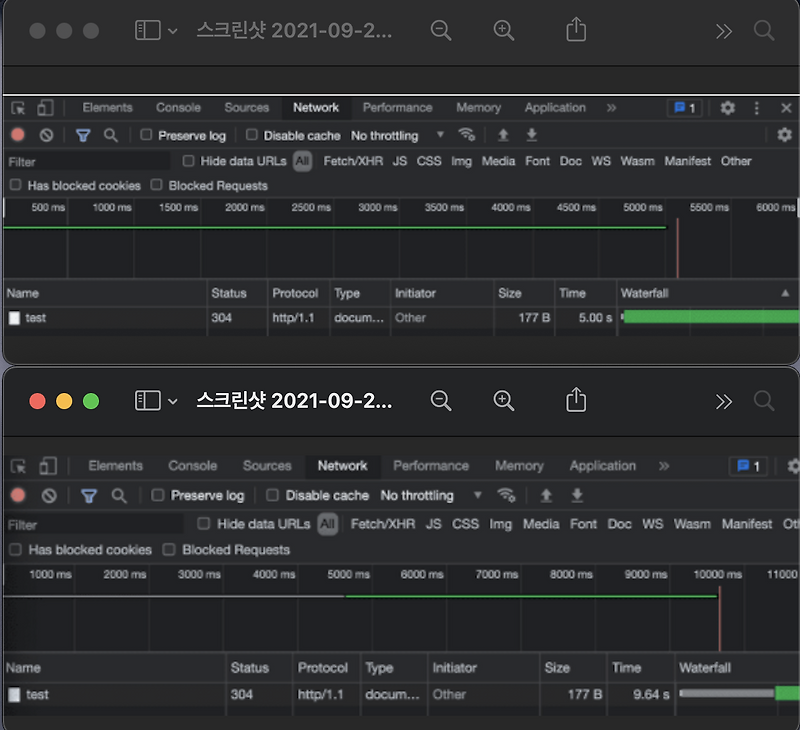Click the record button in the bottom Network panel
This screenshot has height=730, width=800.
[18, 495]
